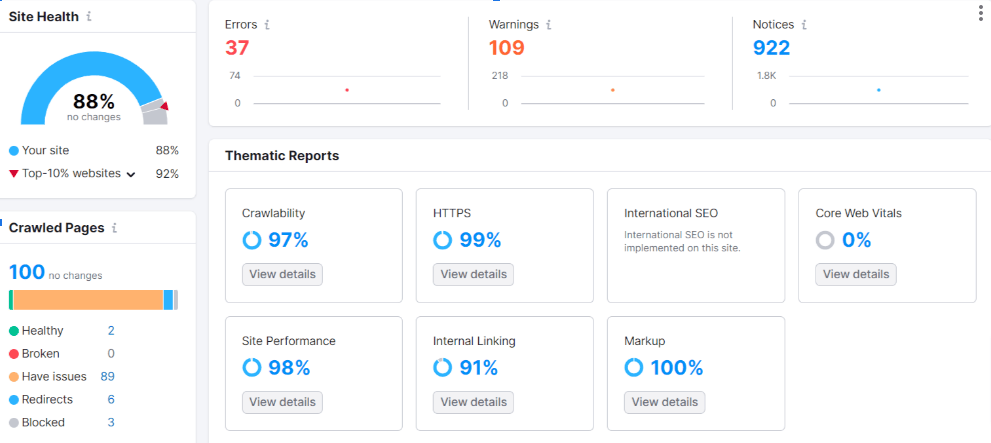The height and width of the screenshot is (443, 991).
Task: Click the Core Web Vitals donut icon
Action: tap(825, 240)
